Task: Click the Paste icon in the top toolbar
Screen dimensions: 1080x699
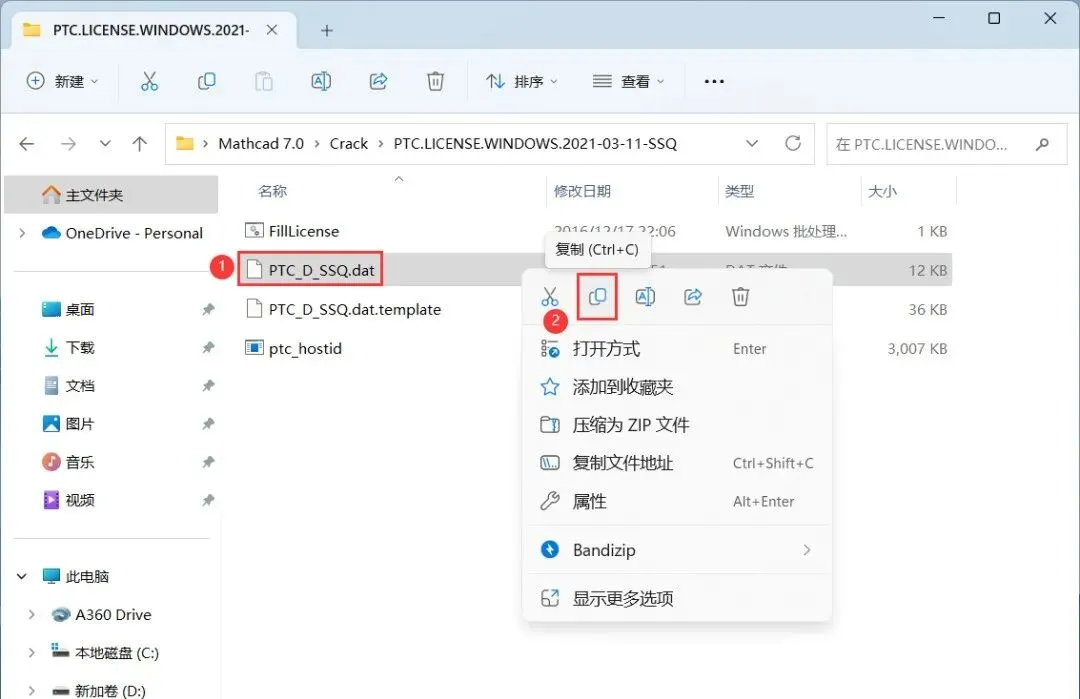Action: [x=264, y=81]
